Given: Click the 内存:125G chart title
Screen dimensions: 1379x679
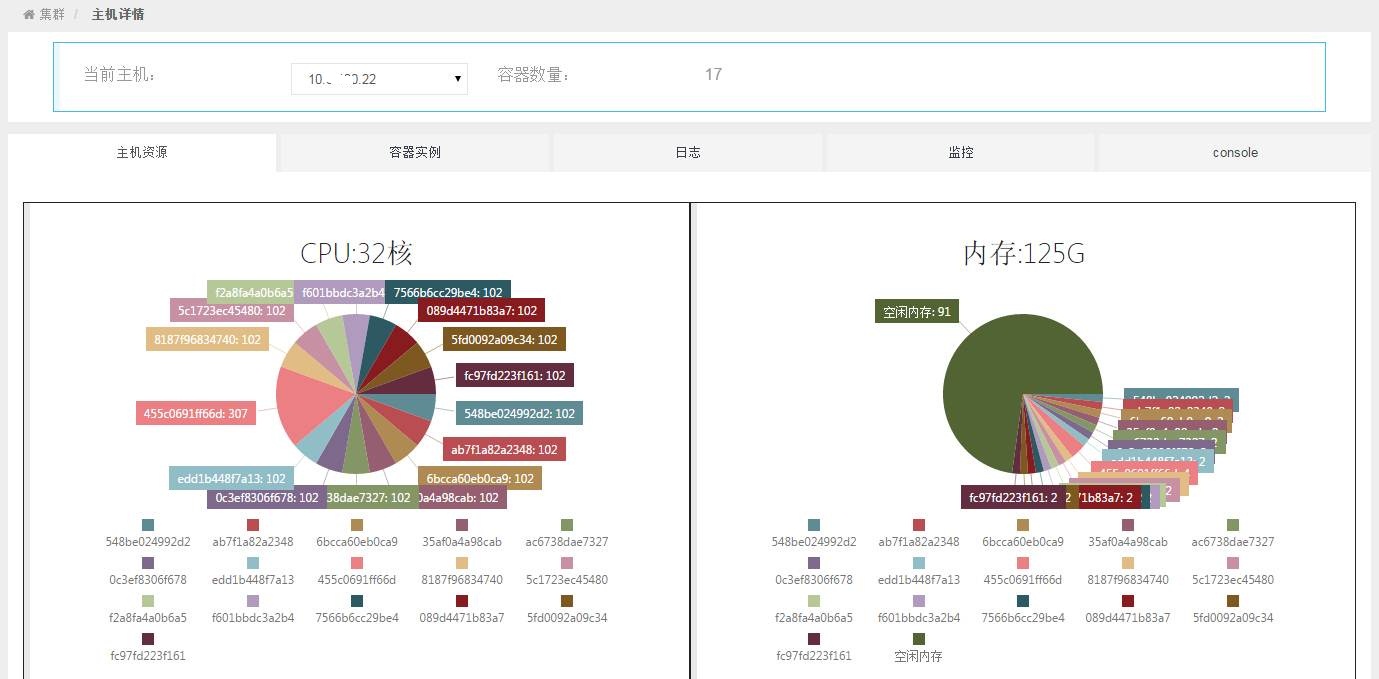Looking at the screenshot, I should 1024,253.
